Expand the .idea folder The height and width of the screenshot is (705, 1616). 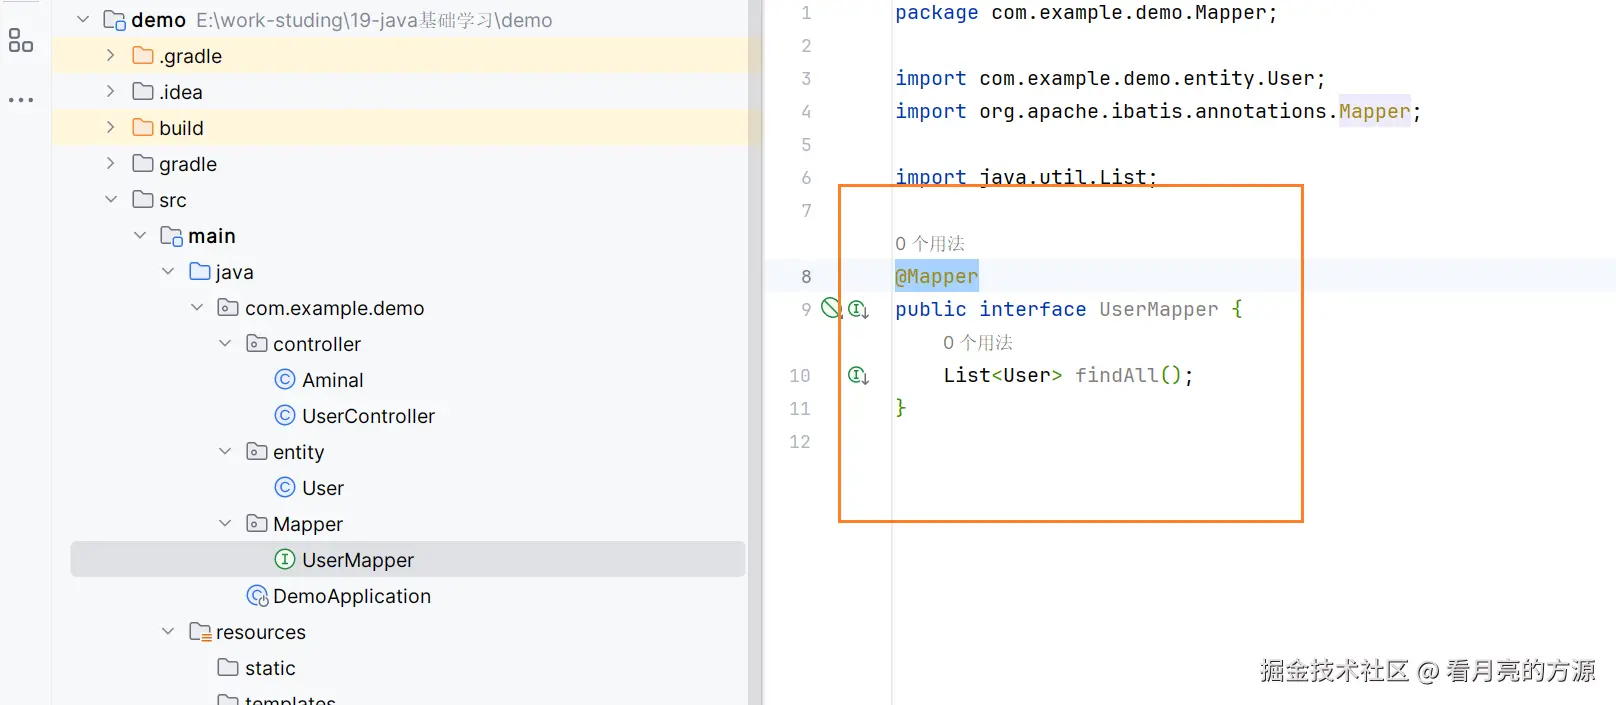111,92
